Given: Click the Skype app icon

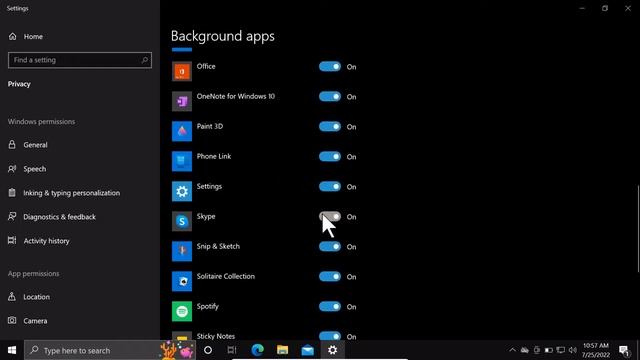Looking at the screenshot, I should pyautogui.click(x=182, y=221).
